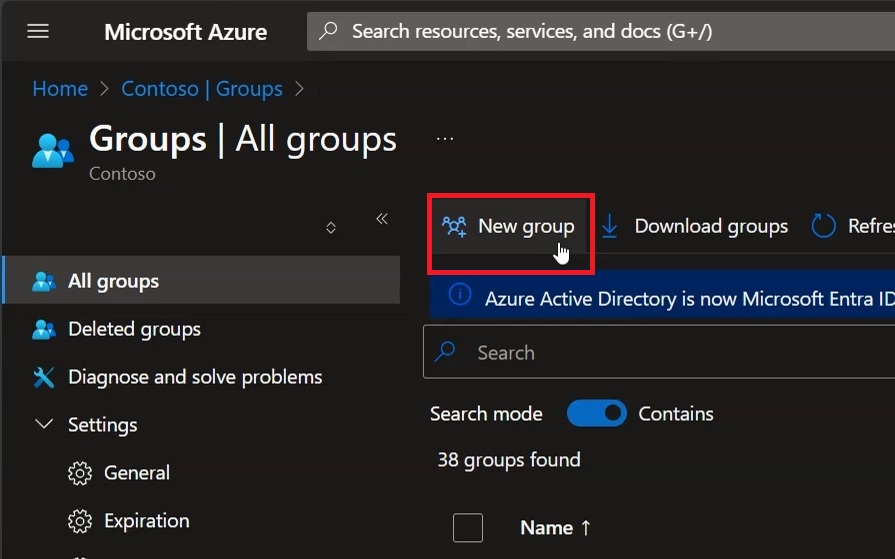This screenshot has height=559, width=895.
Task: Click the Refresh button
Action: 852,227
